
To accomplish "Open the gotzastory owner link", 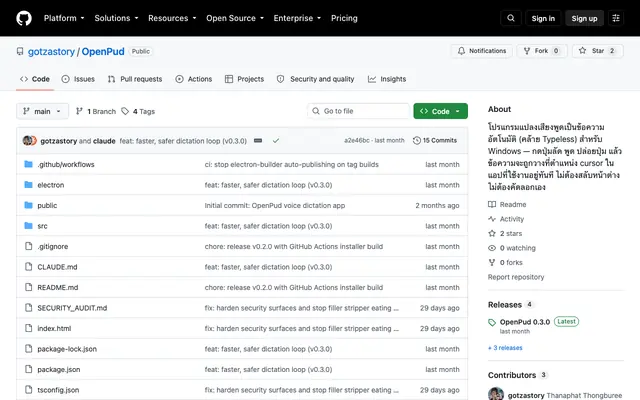I will click(51, 52).
